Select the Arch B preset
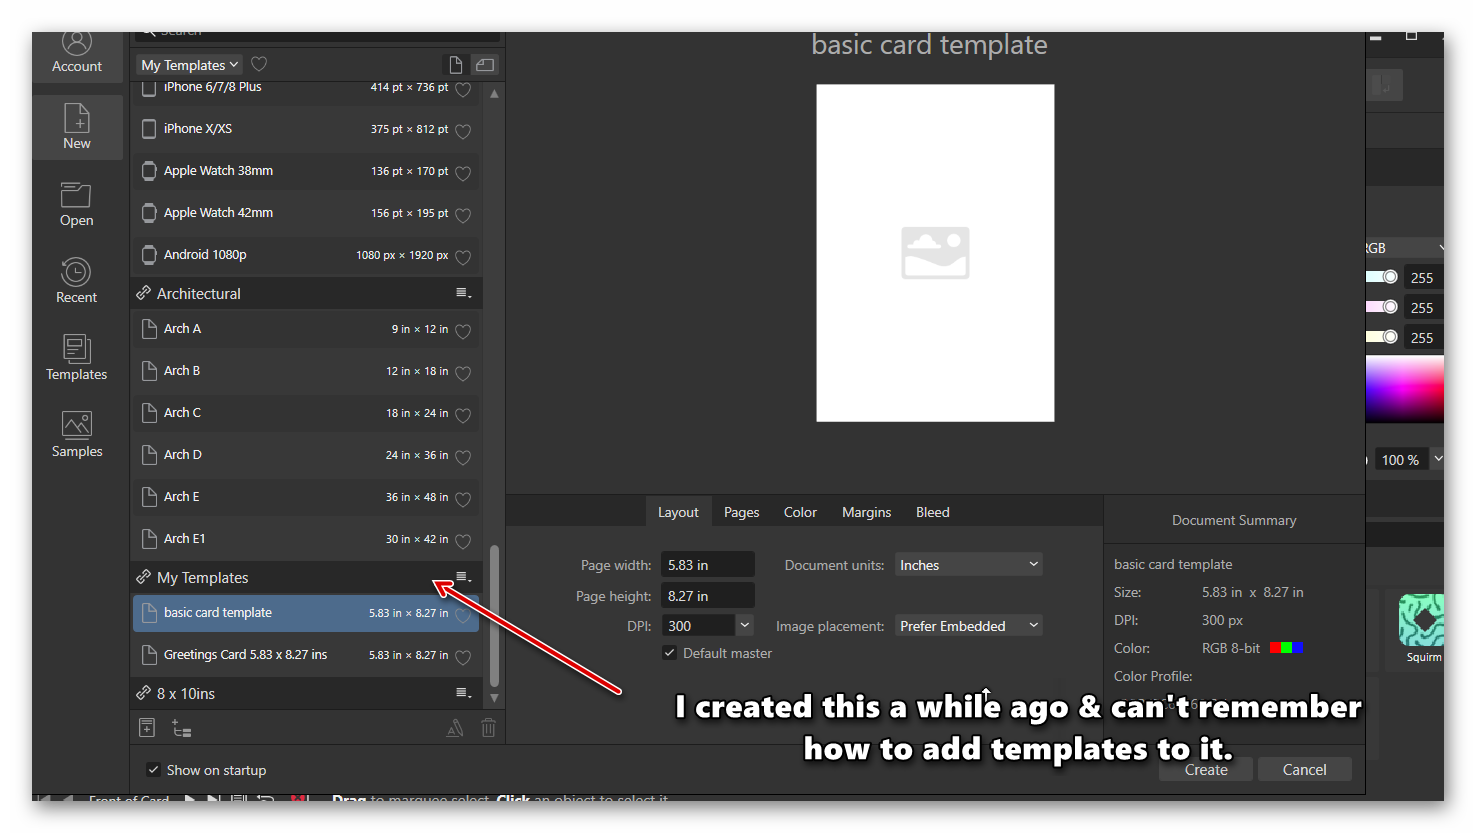Screen dimensions: 1476x833 click(x=306, y=371)
